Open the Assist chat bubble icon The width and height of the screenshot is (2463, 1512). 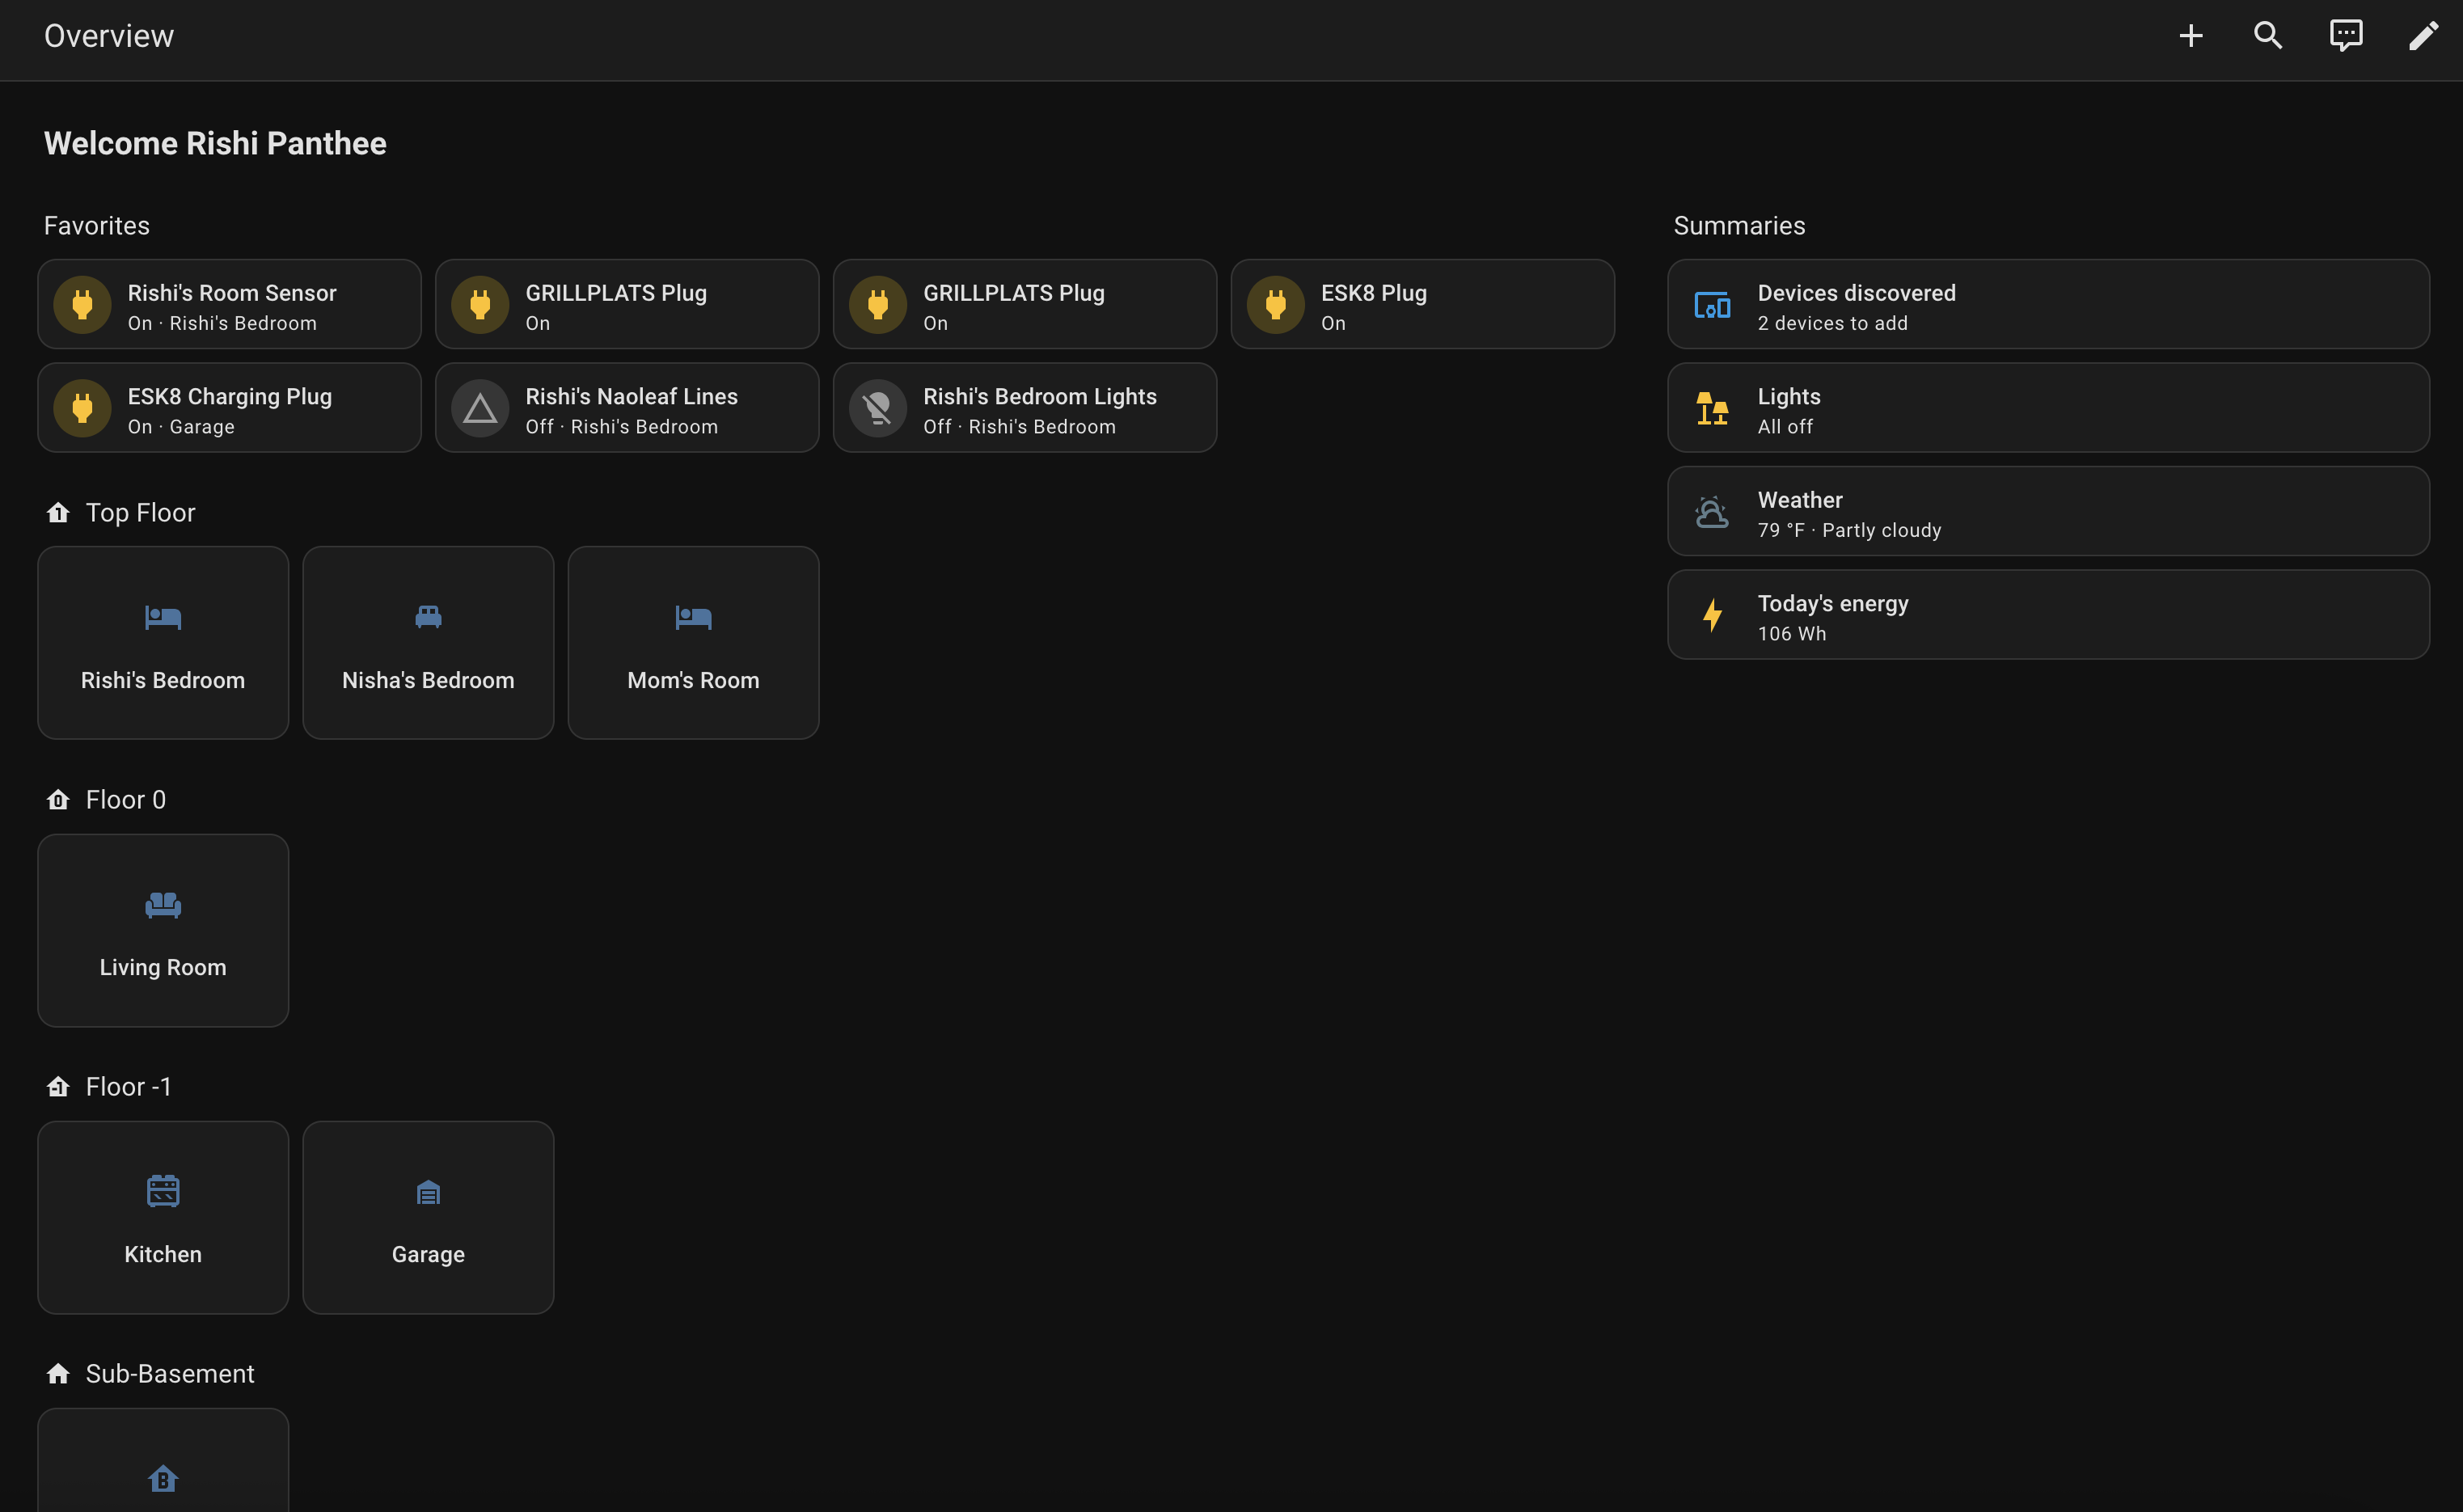click(2346, 36)
